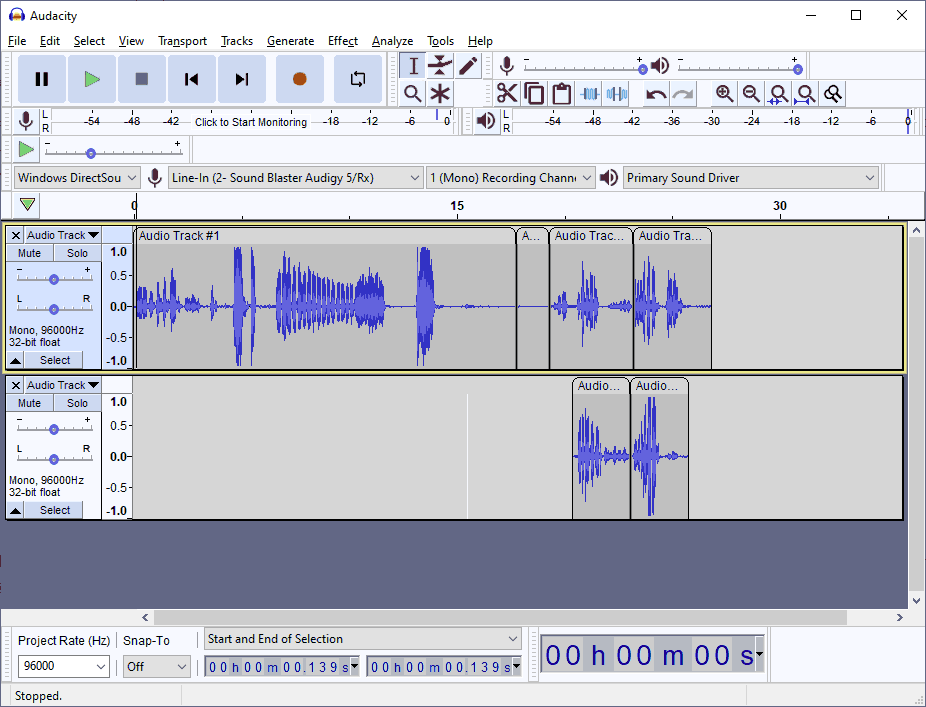Skip to Start of the project

click(191, 79)
